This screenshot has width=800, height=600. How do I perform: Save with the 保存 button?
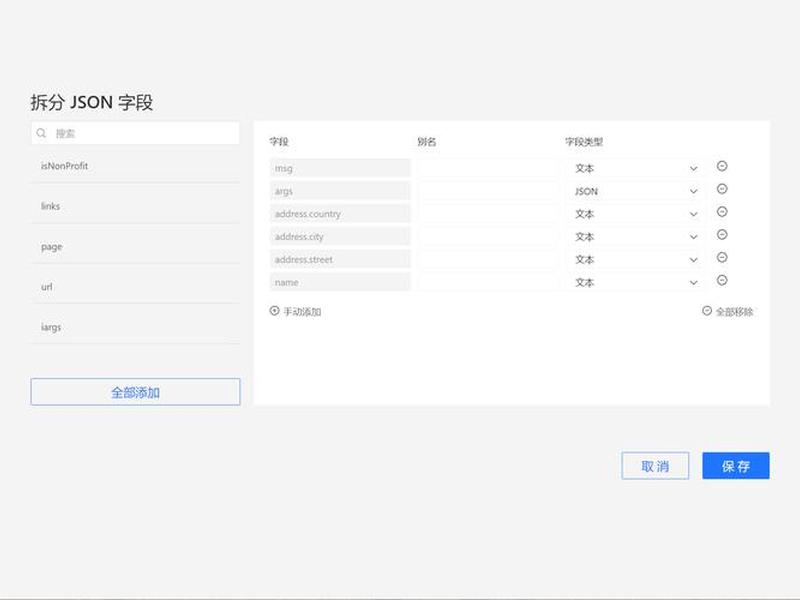736,466
